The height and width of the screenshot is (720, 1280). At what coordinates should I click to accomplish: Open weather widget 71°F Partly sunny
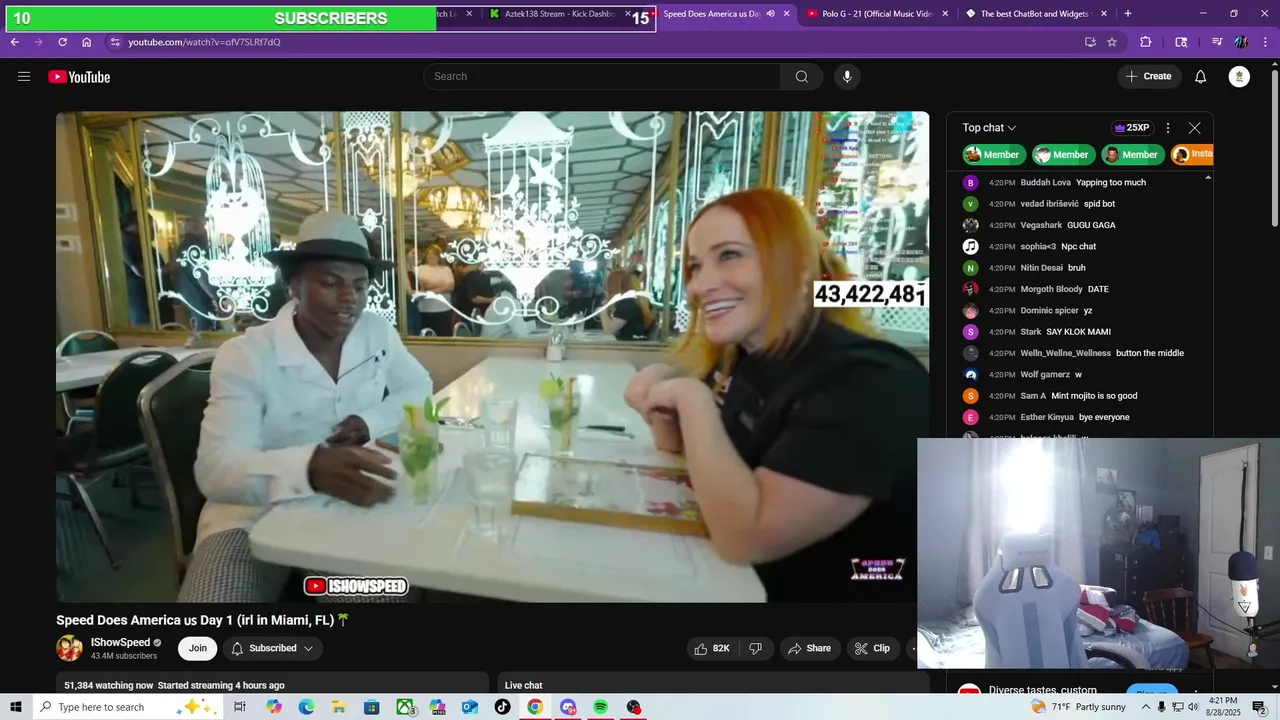(x=1079, y=707)
